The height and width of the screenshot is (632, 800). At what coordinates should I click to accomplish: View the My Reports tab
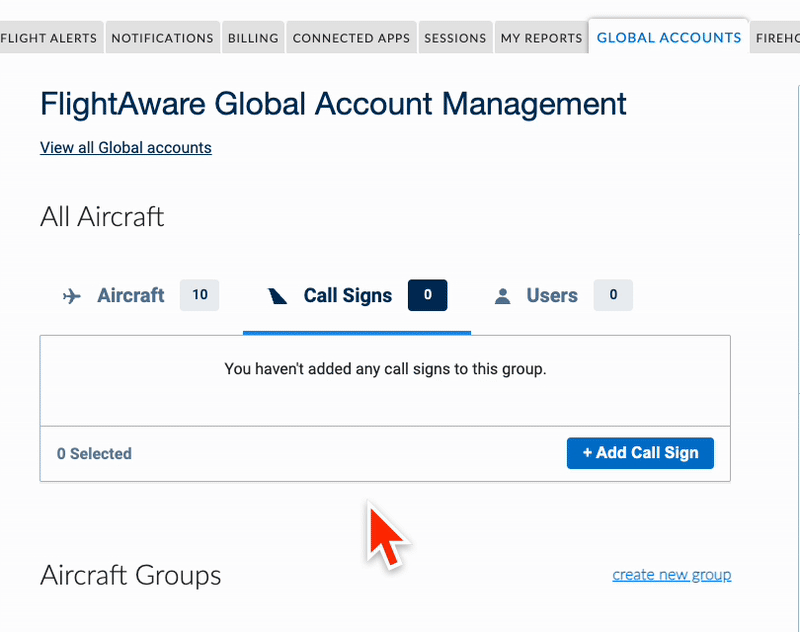pos(541,38)
